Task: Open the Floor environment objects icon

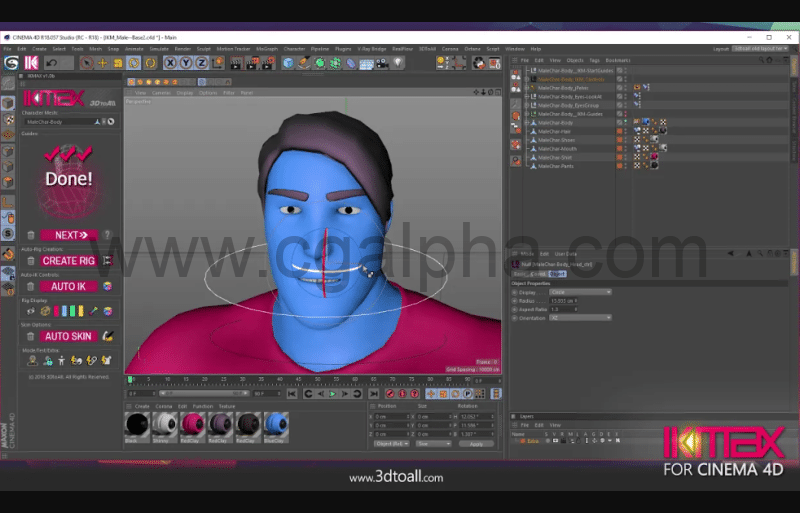Action: pos(366,63)
